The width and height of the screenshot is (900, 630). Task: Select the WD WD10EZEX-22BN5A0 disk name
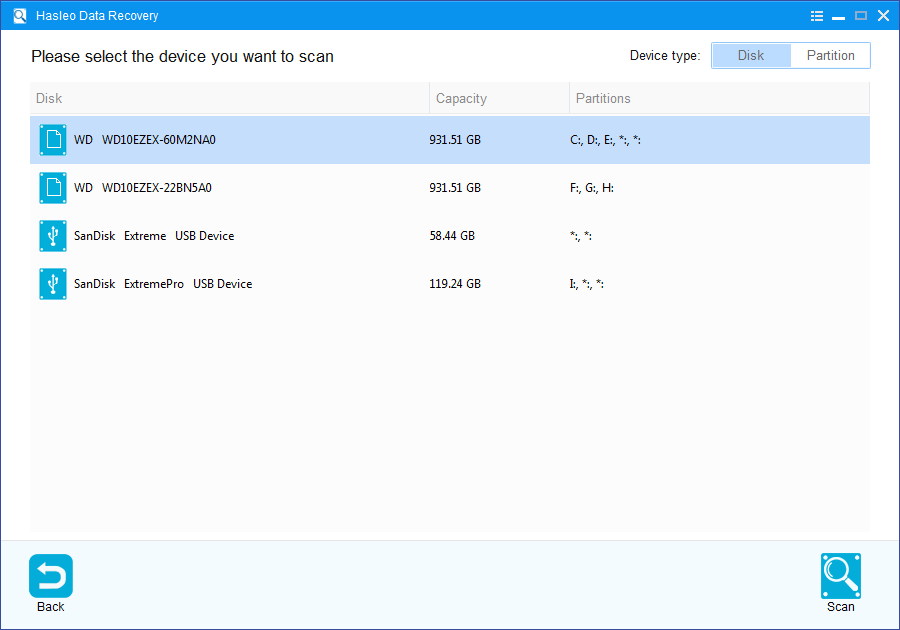tap(143, 188)
